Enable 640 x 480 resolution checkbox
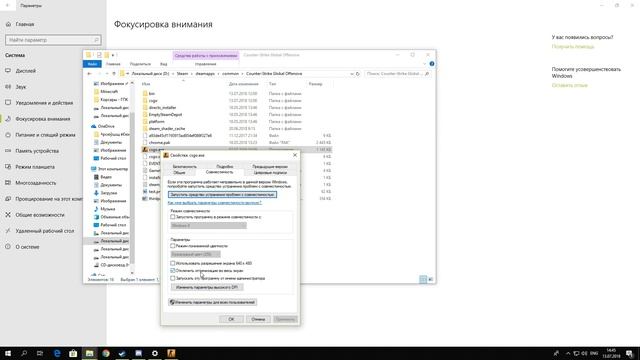This screenshot has width=640, height=360. (173, 263)
